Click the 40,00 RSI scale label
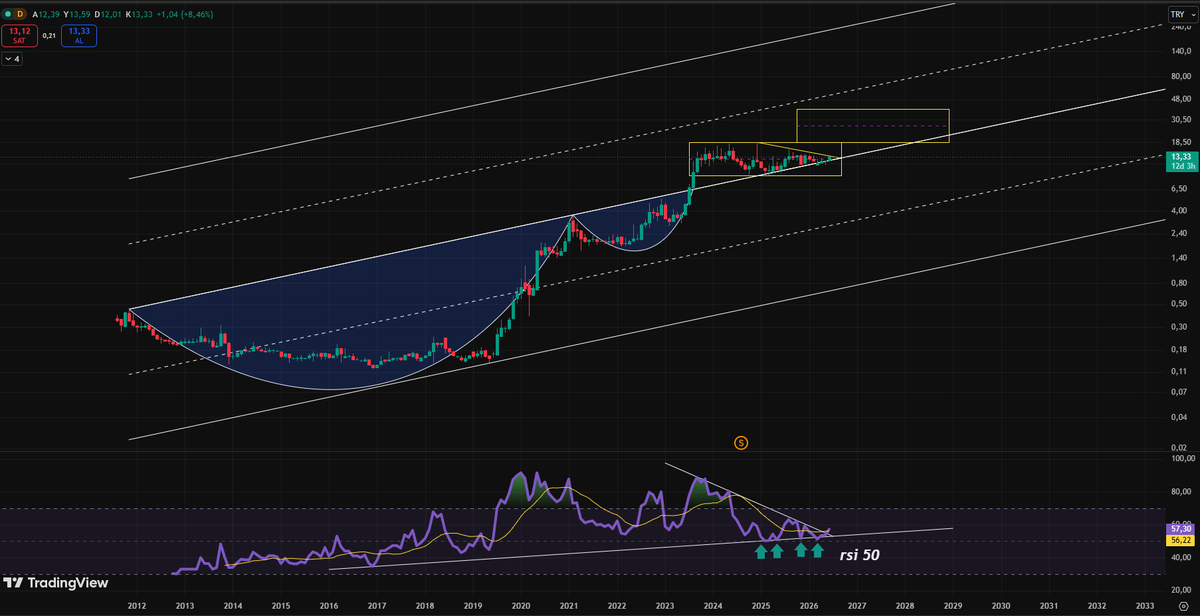 pyautogui.click(x=1180, y=557)
